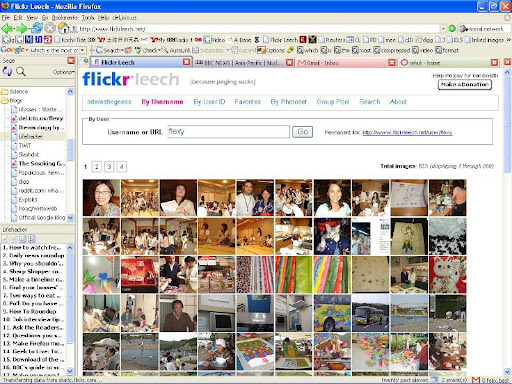Screen dimensions: 512x384
Task: Open the address bar history dropdown
Action: point(443,29)
